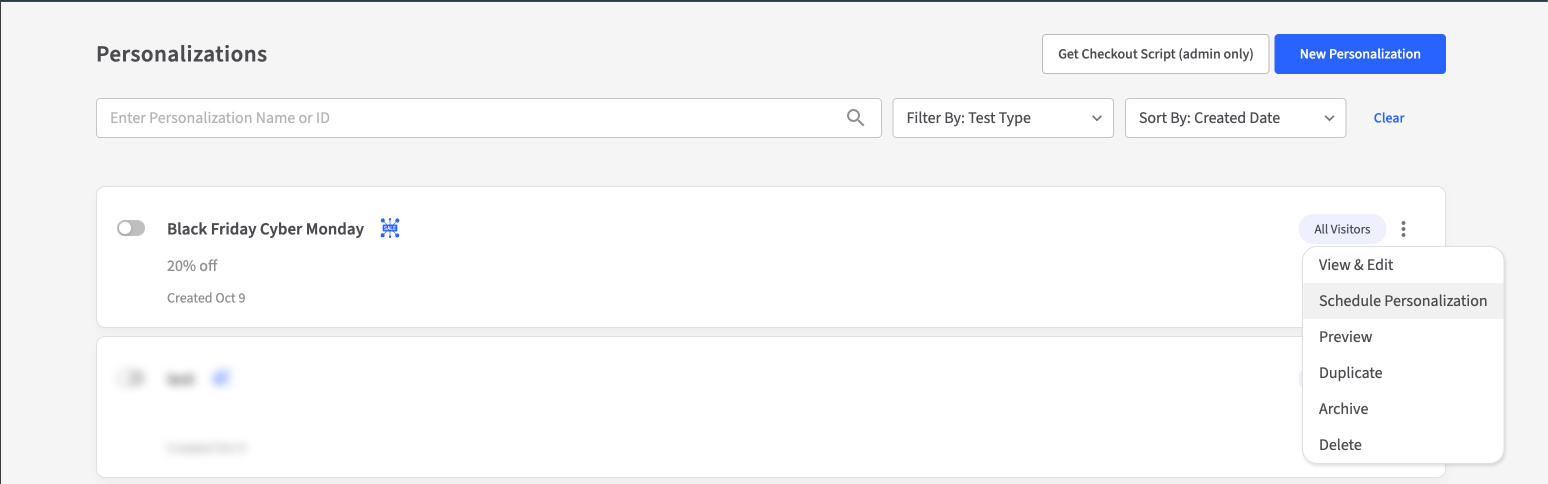Click Archive in the context menu
The height and width of the screenshot is (484, 1548).
pyautogui.click(x=1343, y=409)
